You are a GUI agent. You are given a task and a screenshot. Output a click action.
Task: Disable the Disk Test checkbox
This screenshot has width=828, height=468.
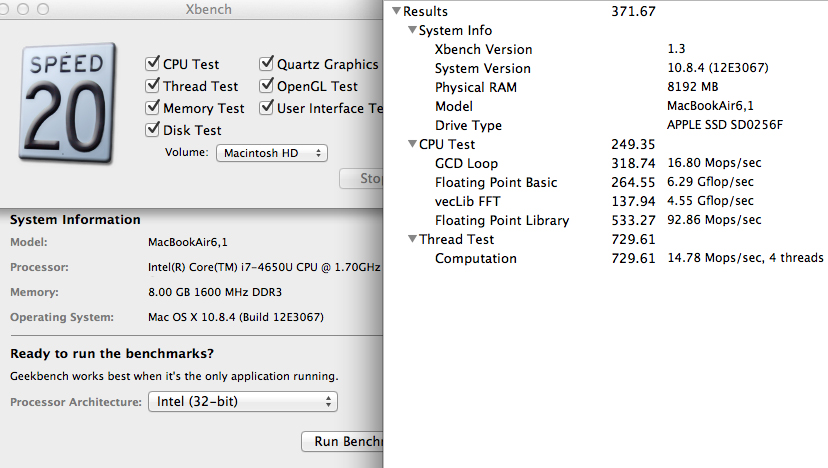(153, 129)
